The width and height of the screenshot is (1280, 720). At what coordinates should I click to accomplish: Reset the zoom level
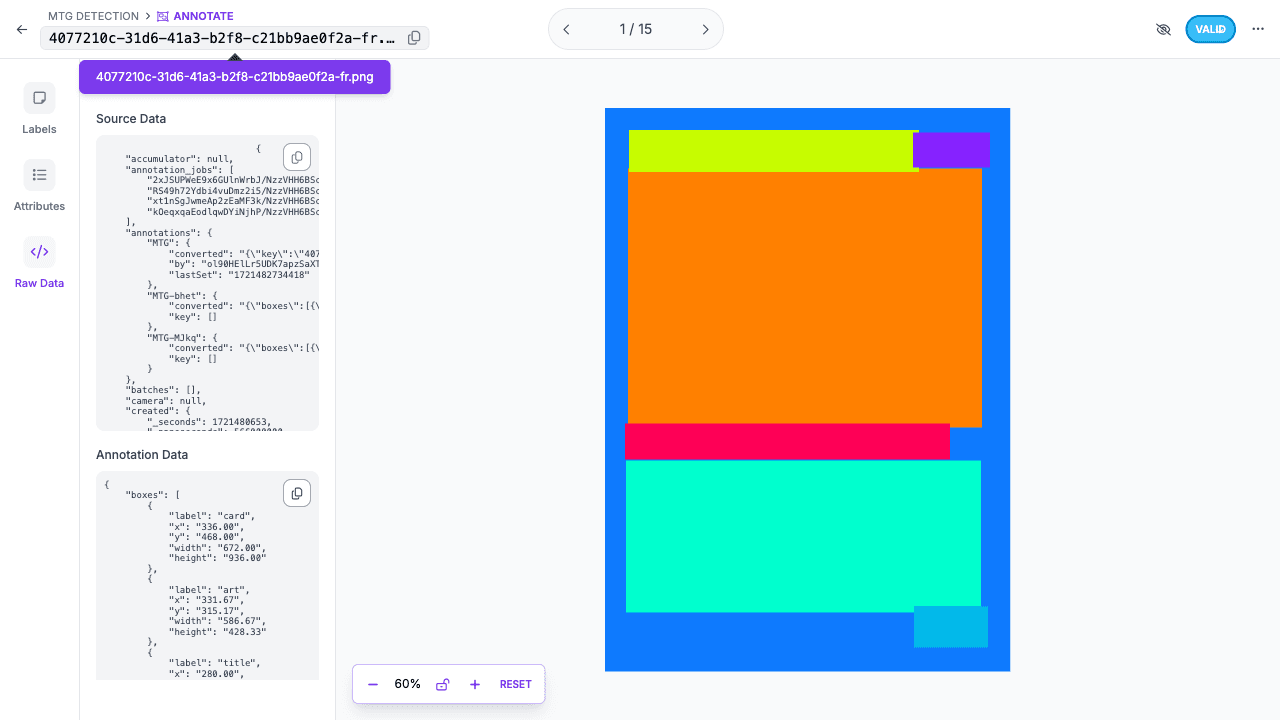pos(515,684)
